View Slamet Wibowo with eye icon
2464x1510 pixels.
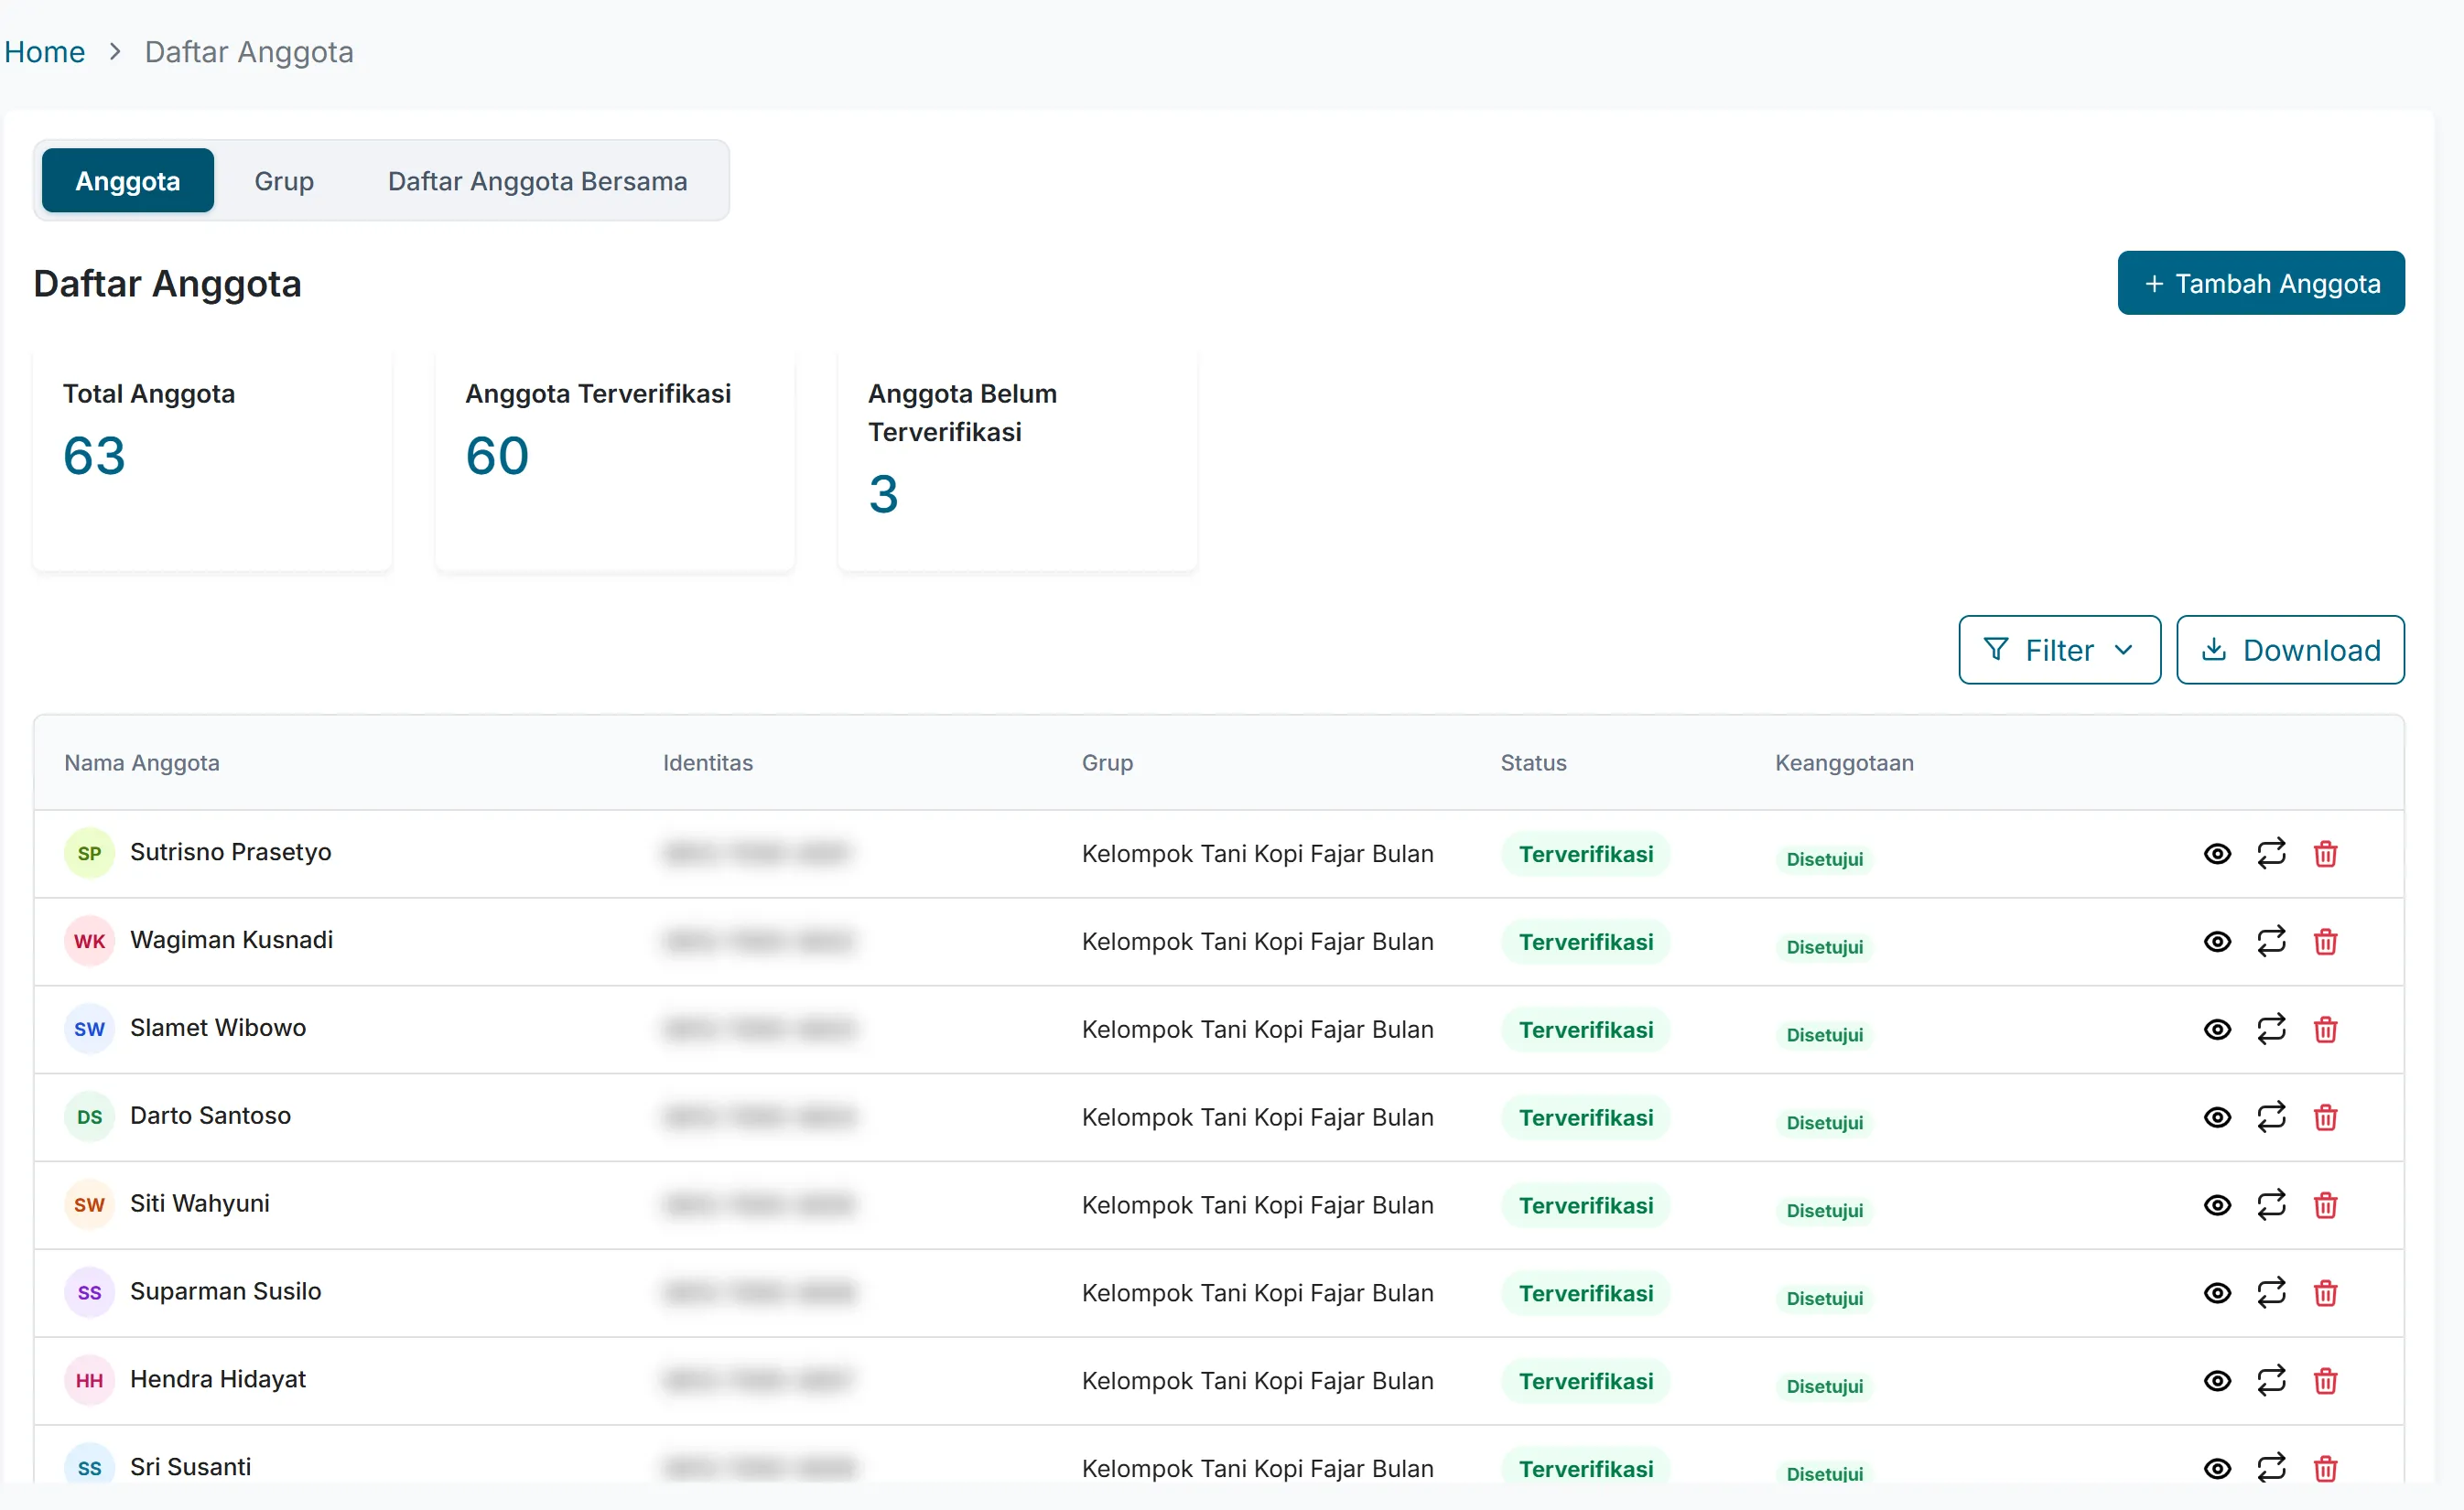tap(2217, 1030)
